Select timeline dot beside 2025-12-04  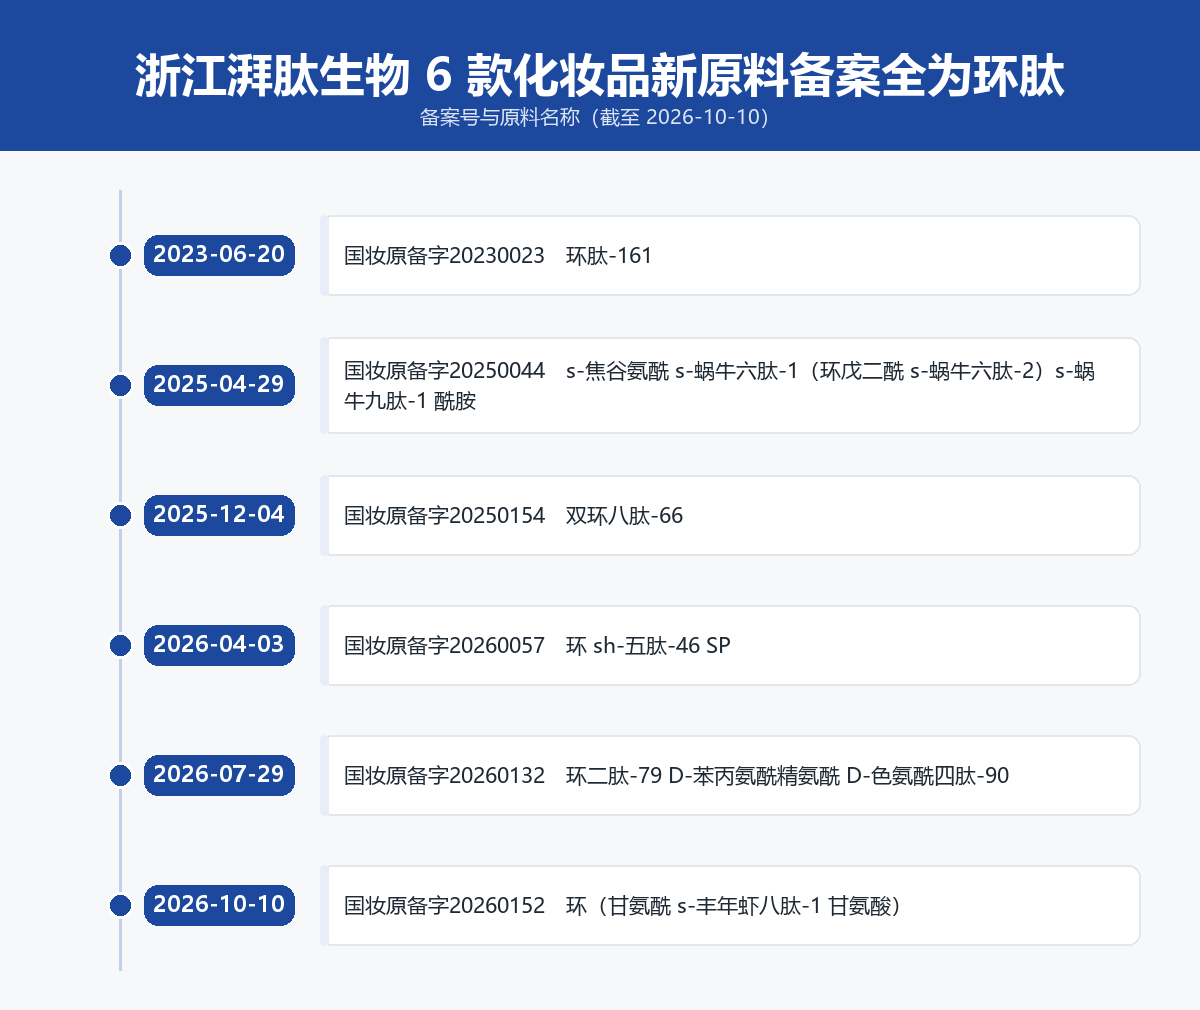120,515
